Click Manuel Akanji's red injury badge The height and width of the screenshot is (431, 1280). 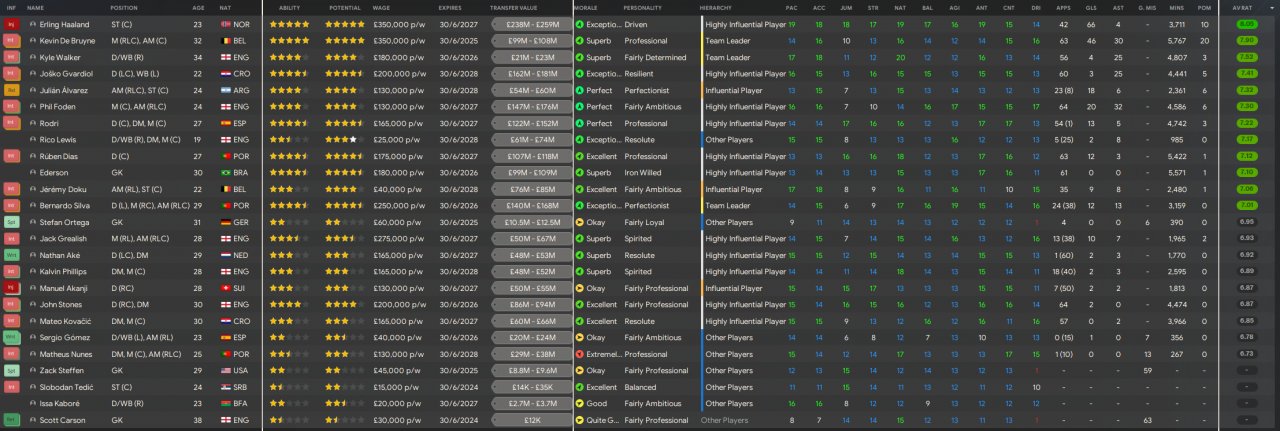point(12,288)
